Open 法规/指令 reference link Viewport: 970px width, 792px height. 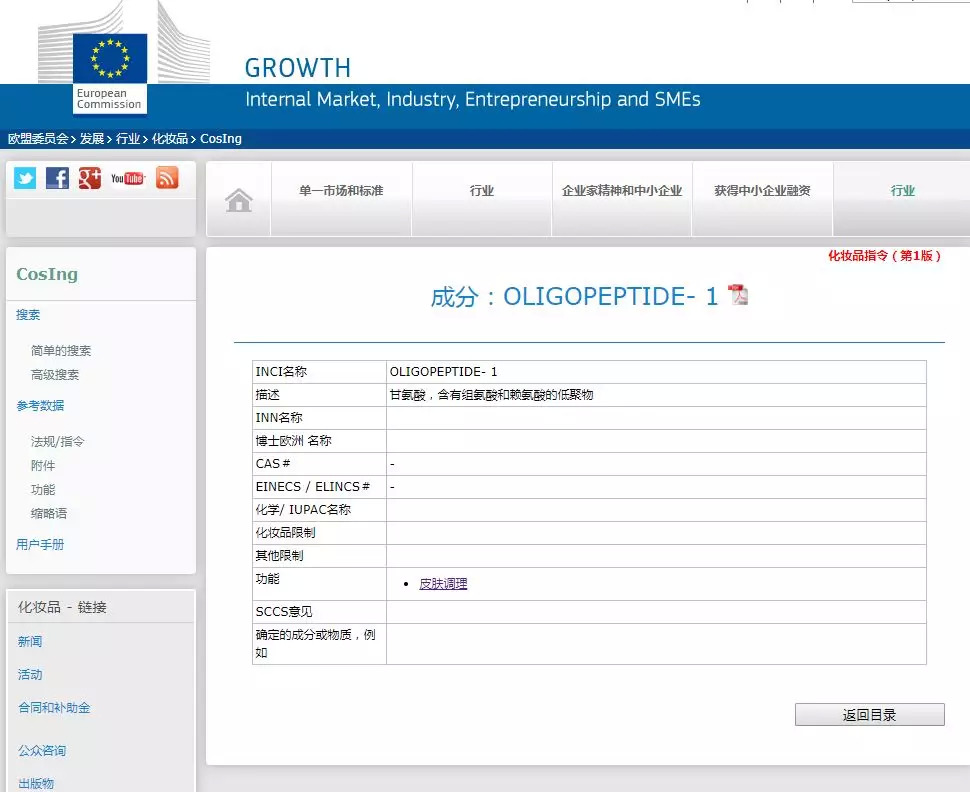[58, 442]
